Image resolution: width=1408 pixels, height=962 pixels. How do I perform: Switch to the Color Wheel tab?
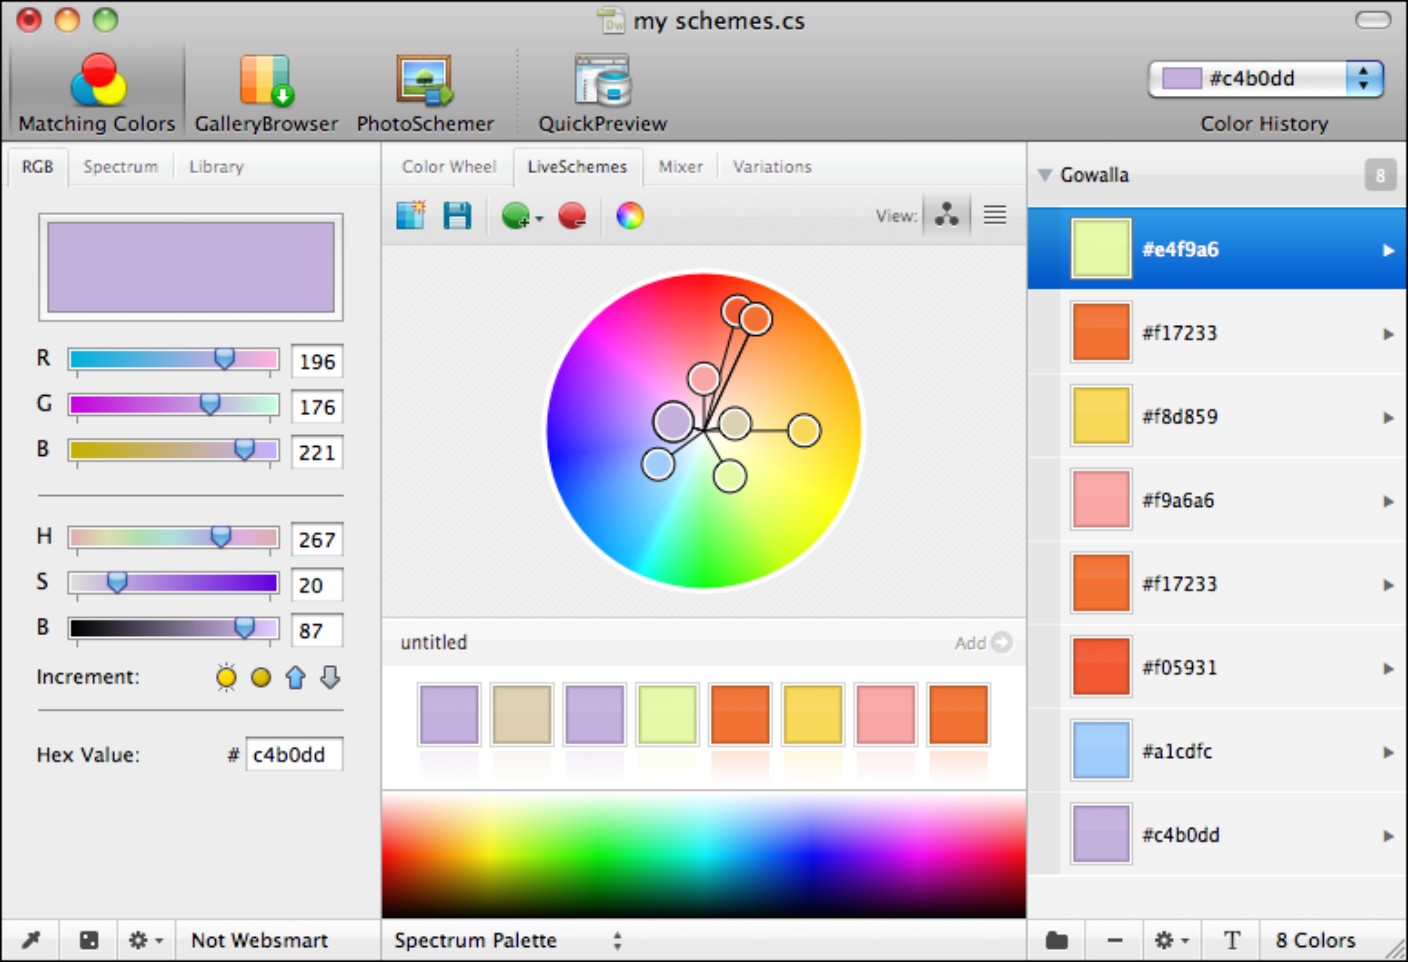pyautogui.click(x=448, y=167)
